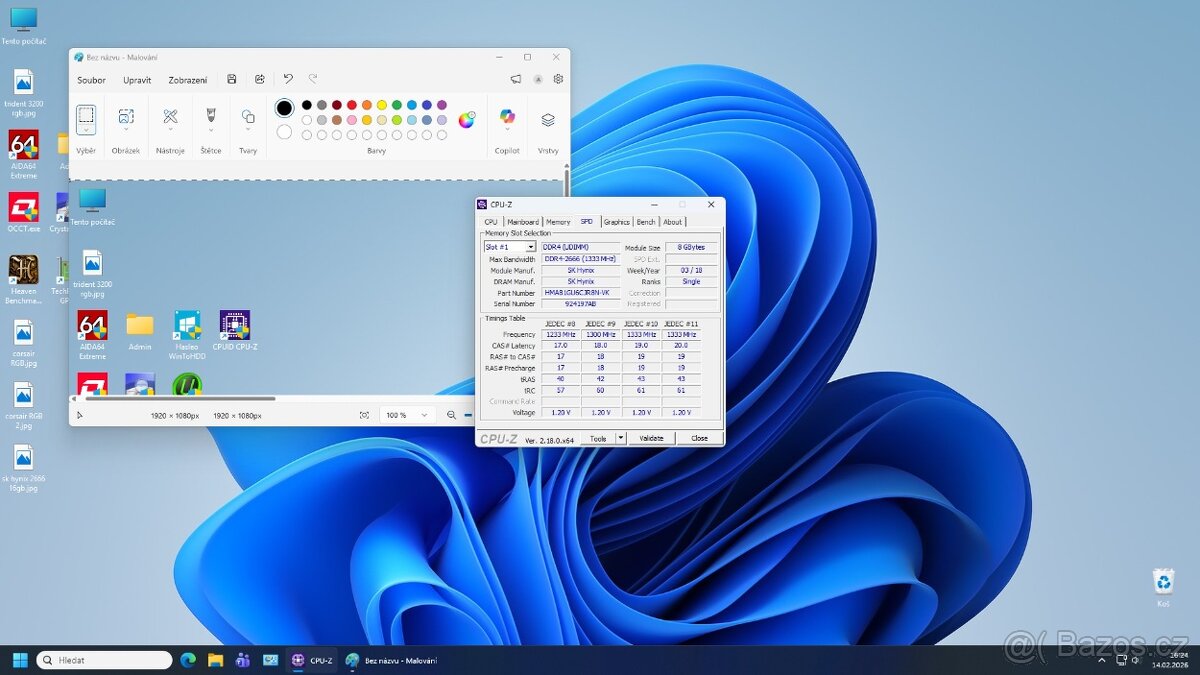
Task: Select the white secondary color circle
Action: click(285, 132)
